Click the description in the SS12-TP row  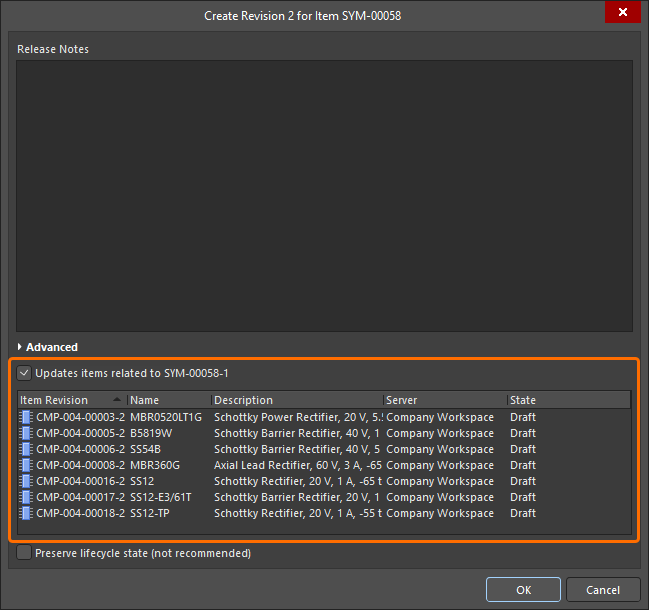(298, 513)
